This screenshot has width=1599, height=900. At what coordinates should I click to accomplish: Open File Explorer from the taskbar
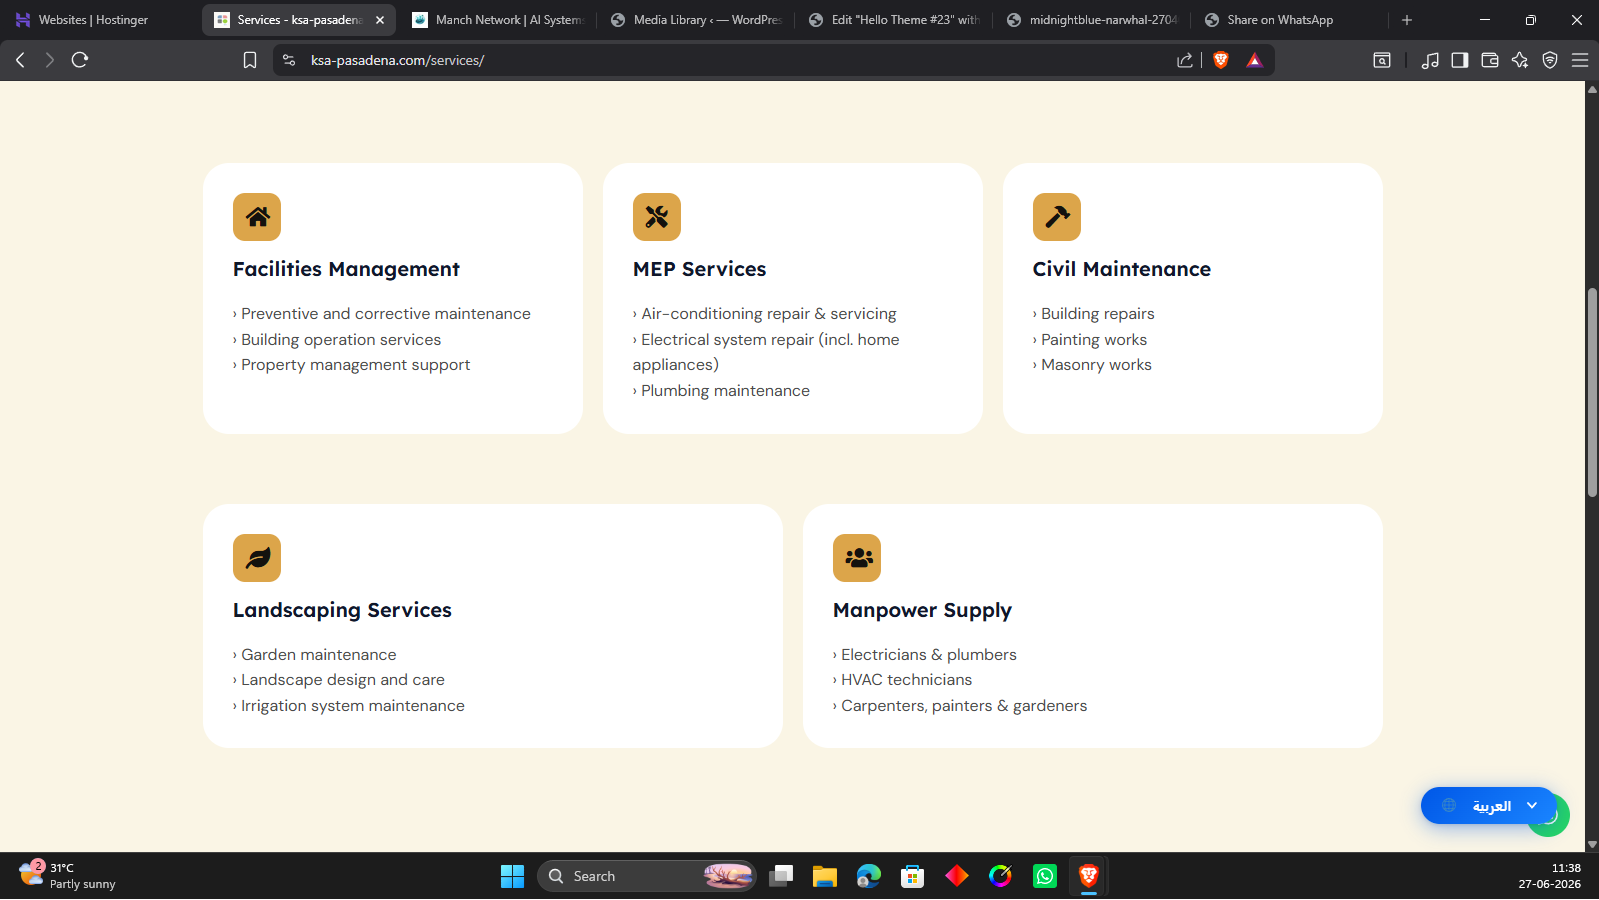824,876
